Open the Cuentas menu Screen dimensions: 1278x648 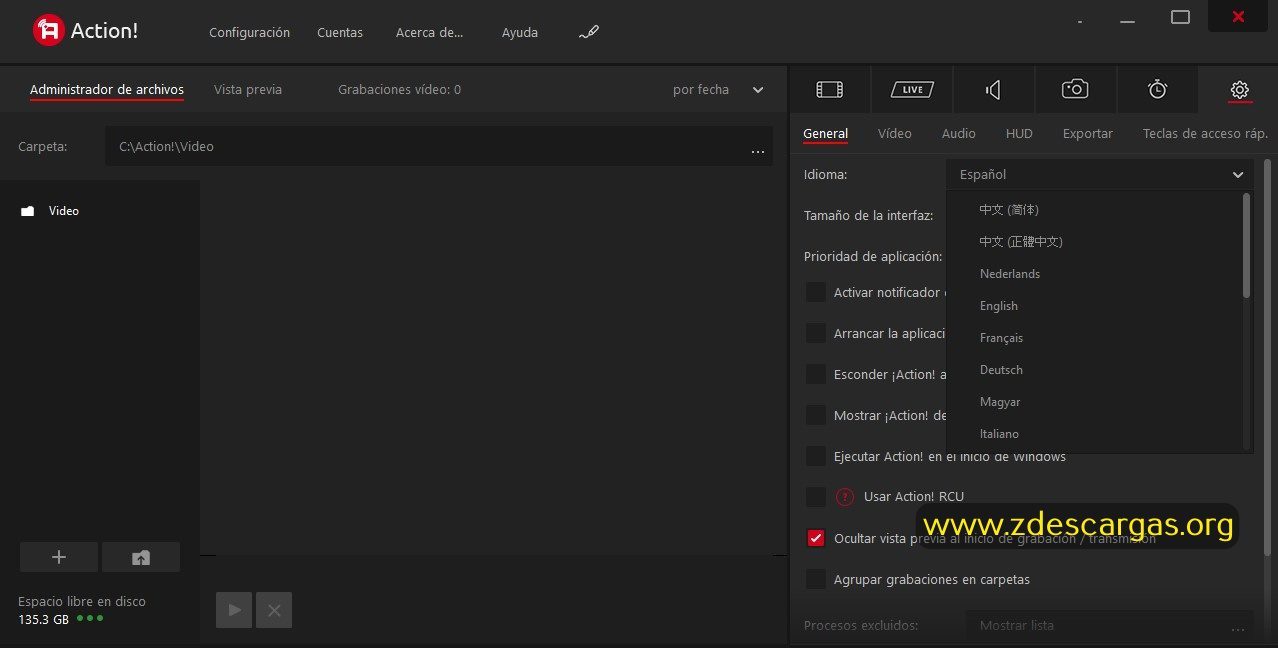click(x=340, y=32)
